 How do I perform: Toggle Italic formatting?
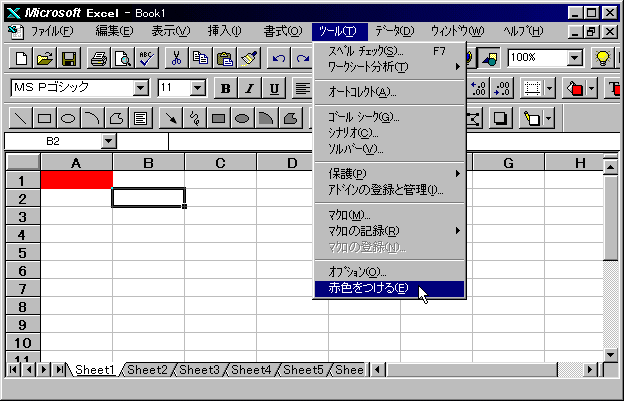(250, 88)
